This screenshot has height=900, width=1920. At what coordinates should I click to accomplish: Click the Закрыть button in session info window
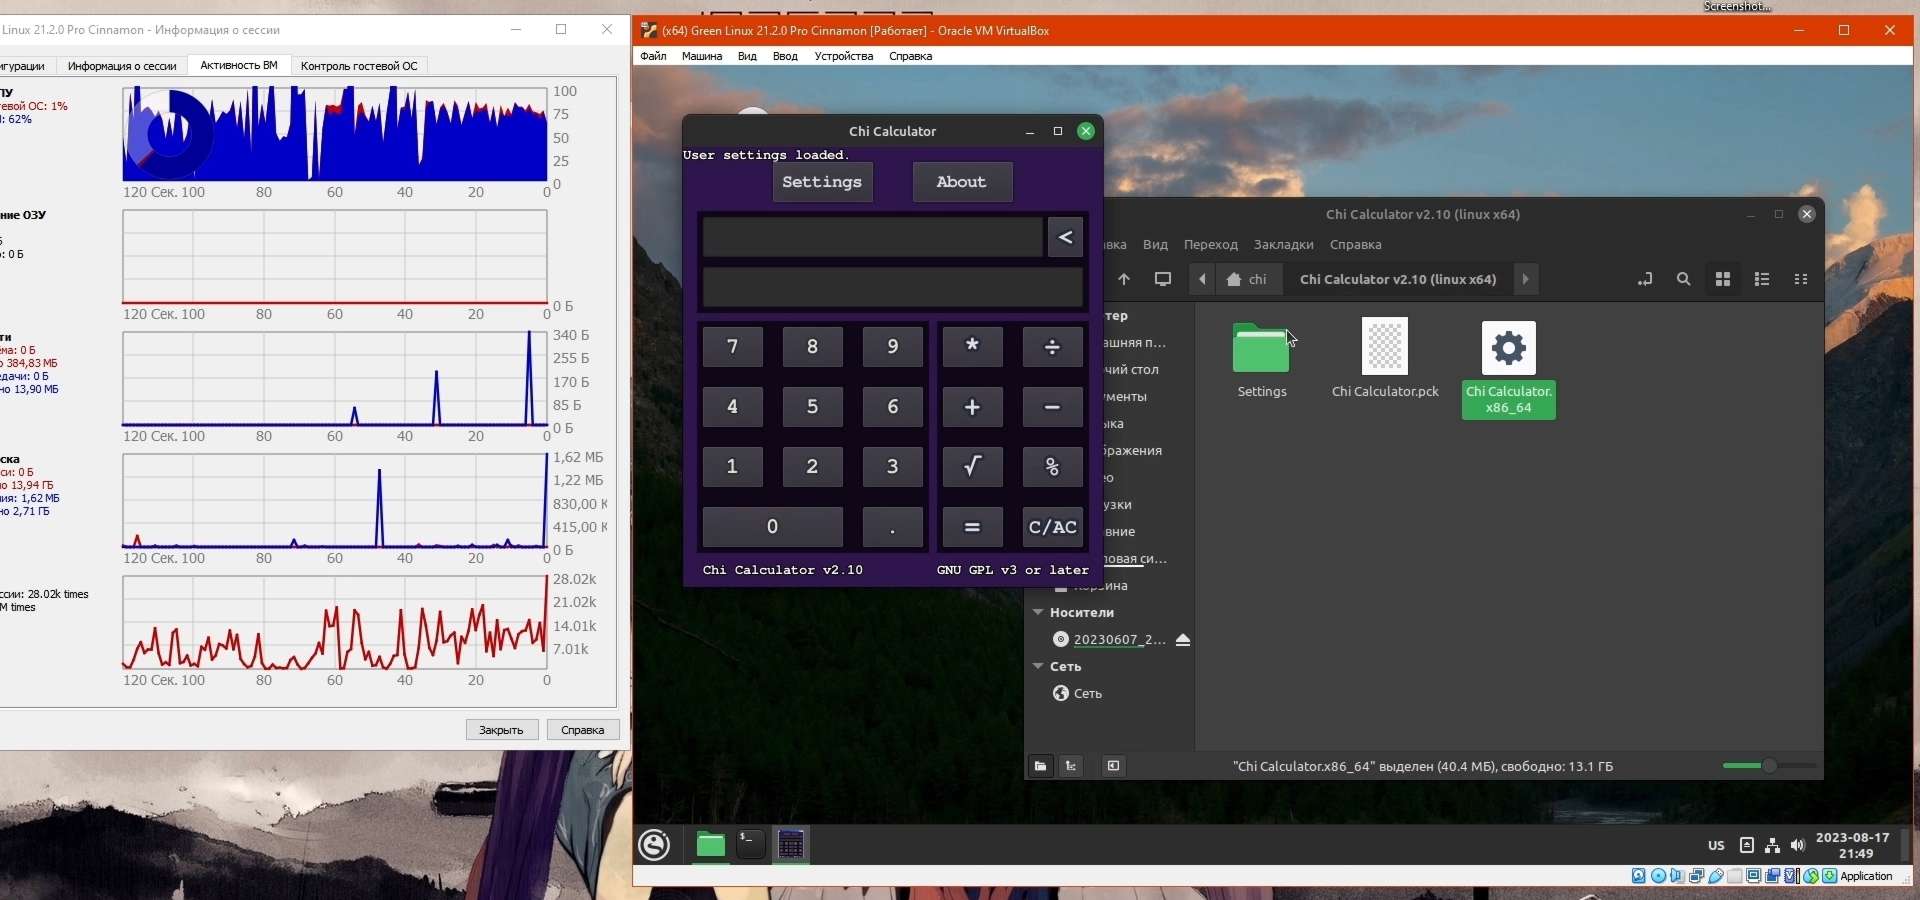[x=502, y=730]
